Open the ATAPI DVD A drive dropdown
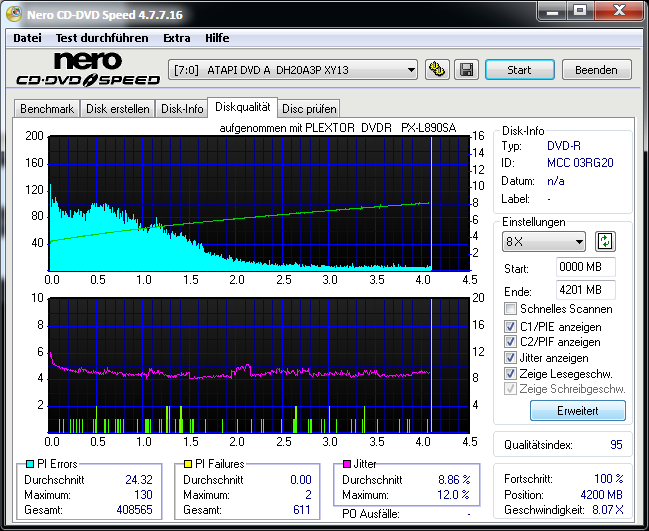The width and height of the screenshot is (649, 531). pos(293,70)
